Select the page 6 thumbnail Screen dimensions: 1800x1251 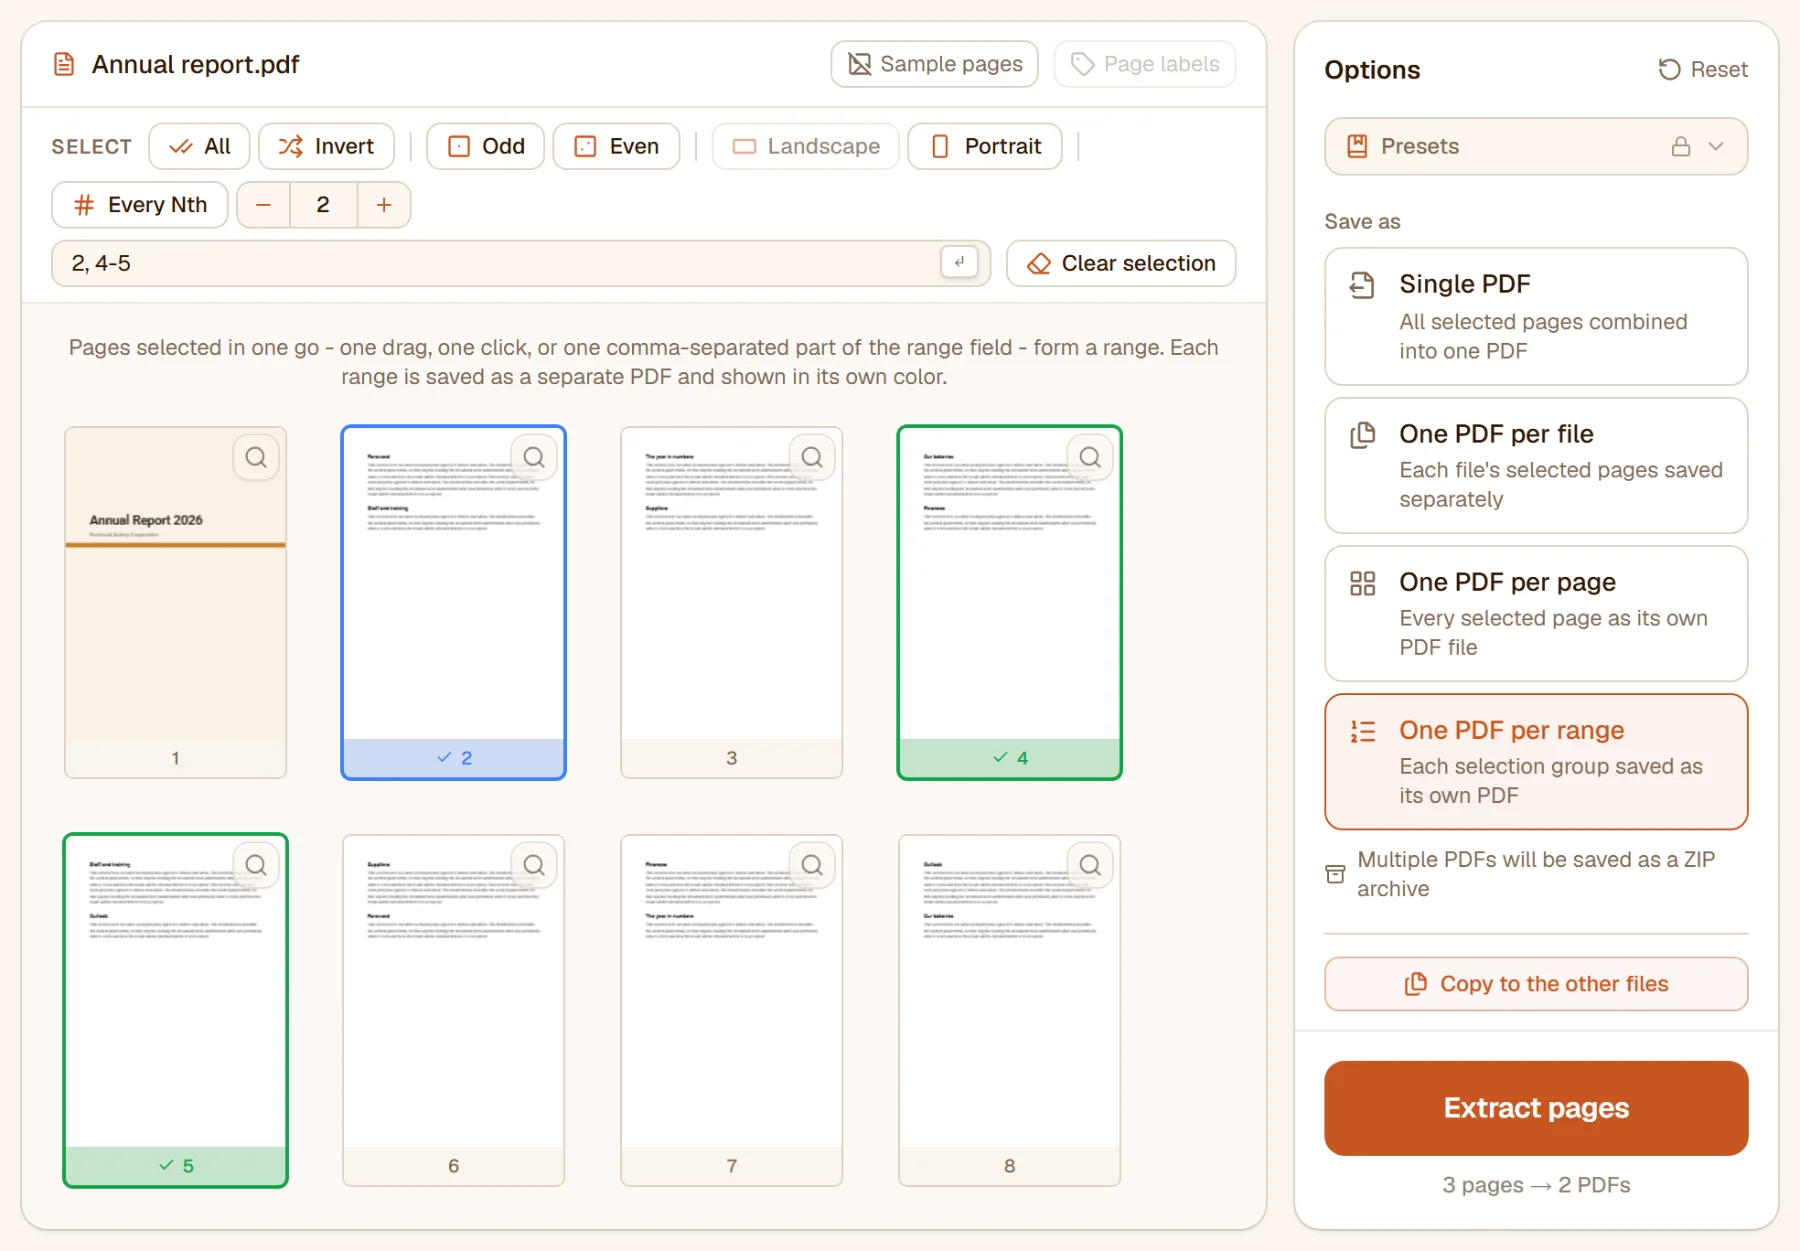point(453,1010)
